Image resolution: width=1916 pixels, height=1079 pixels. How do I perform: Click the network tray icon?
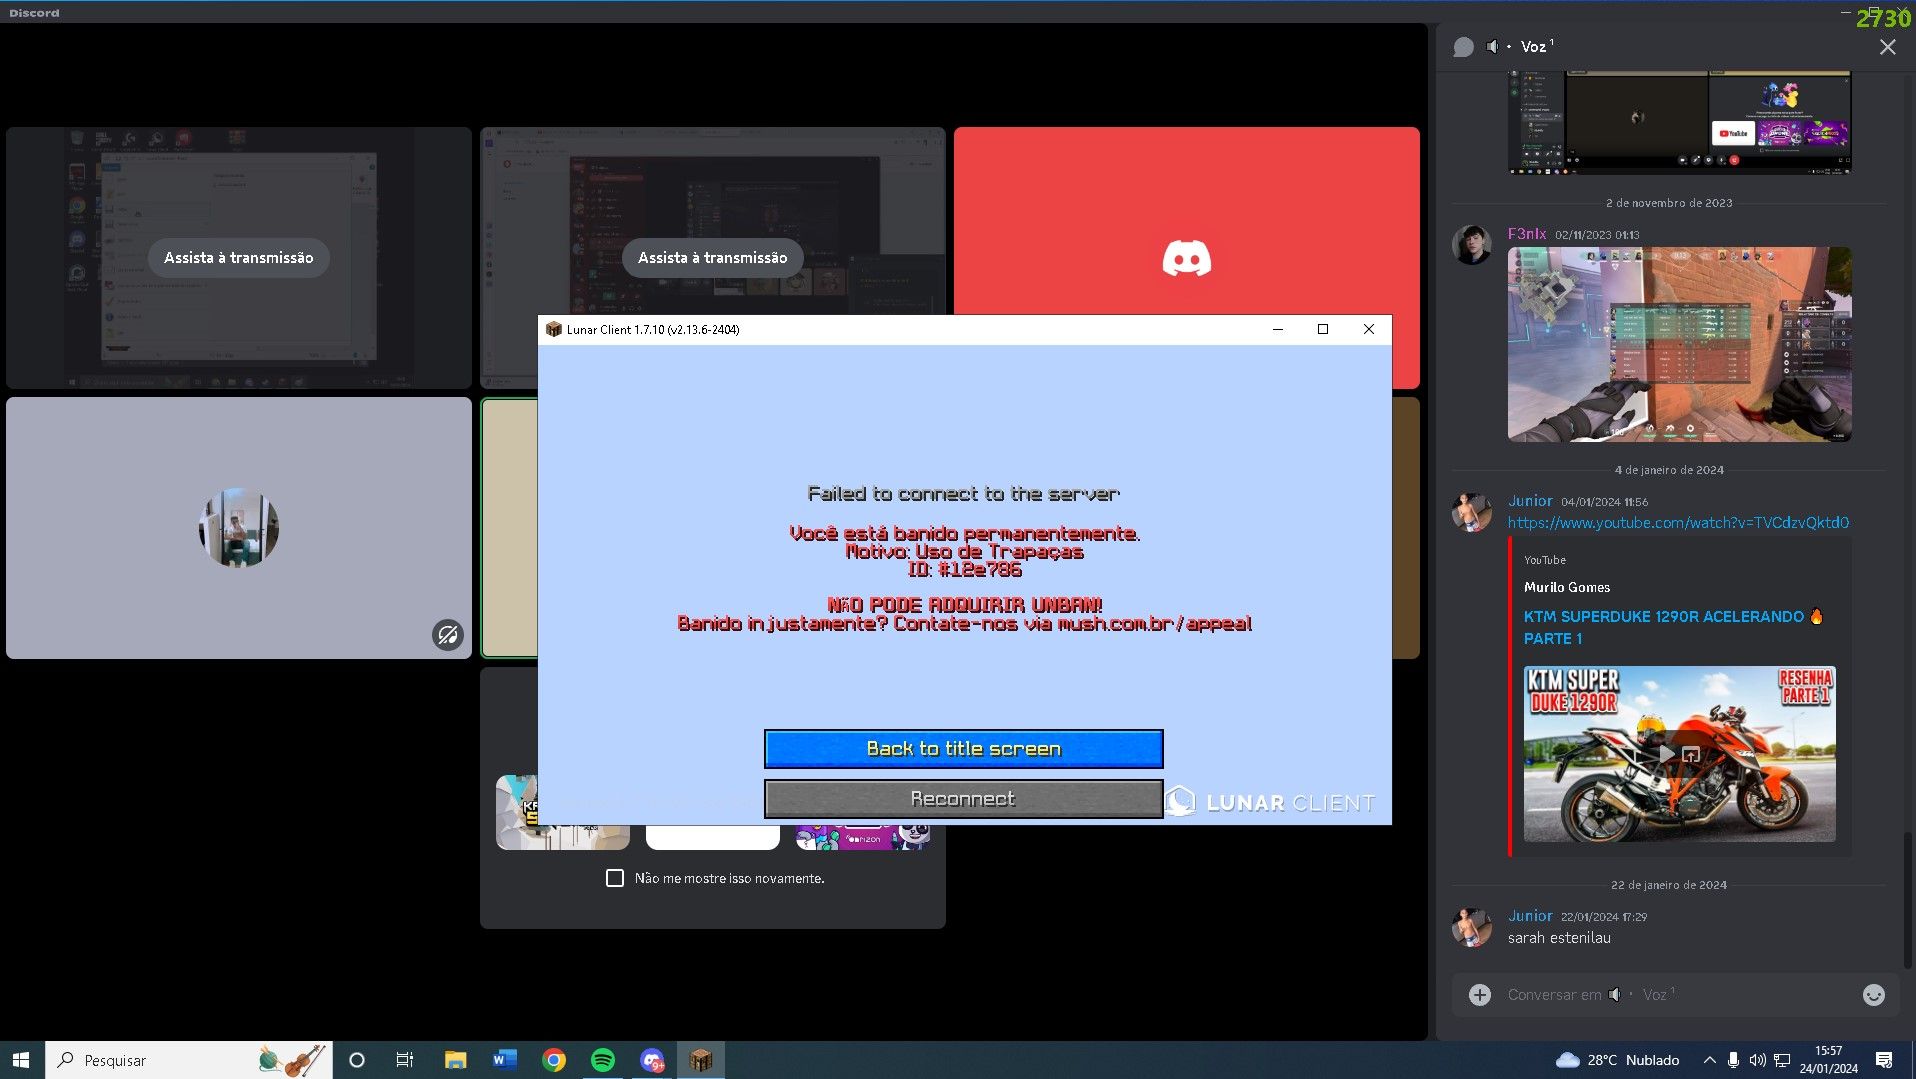[1782, 1059]
